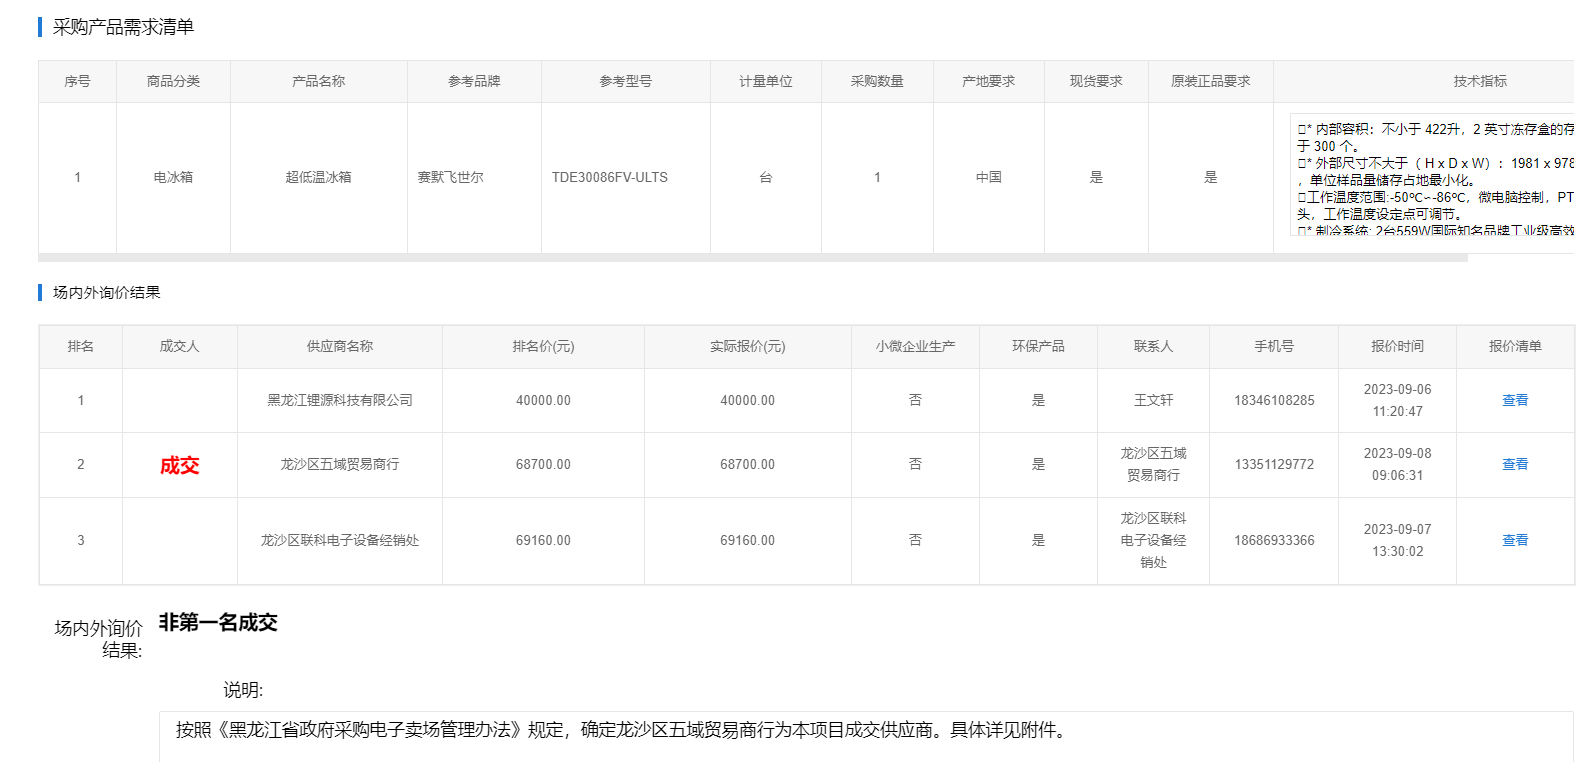Open 查看 link for 黑龙江锂源科技有限公司

click(1514, 400)
